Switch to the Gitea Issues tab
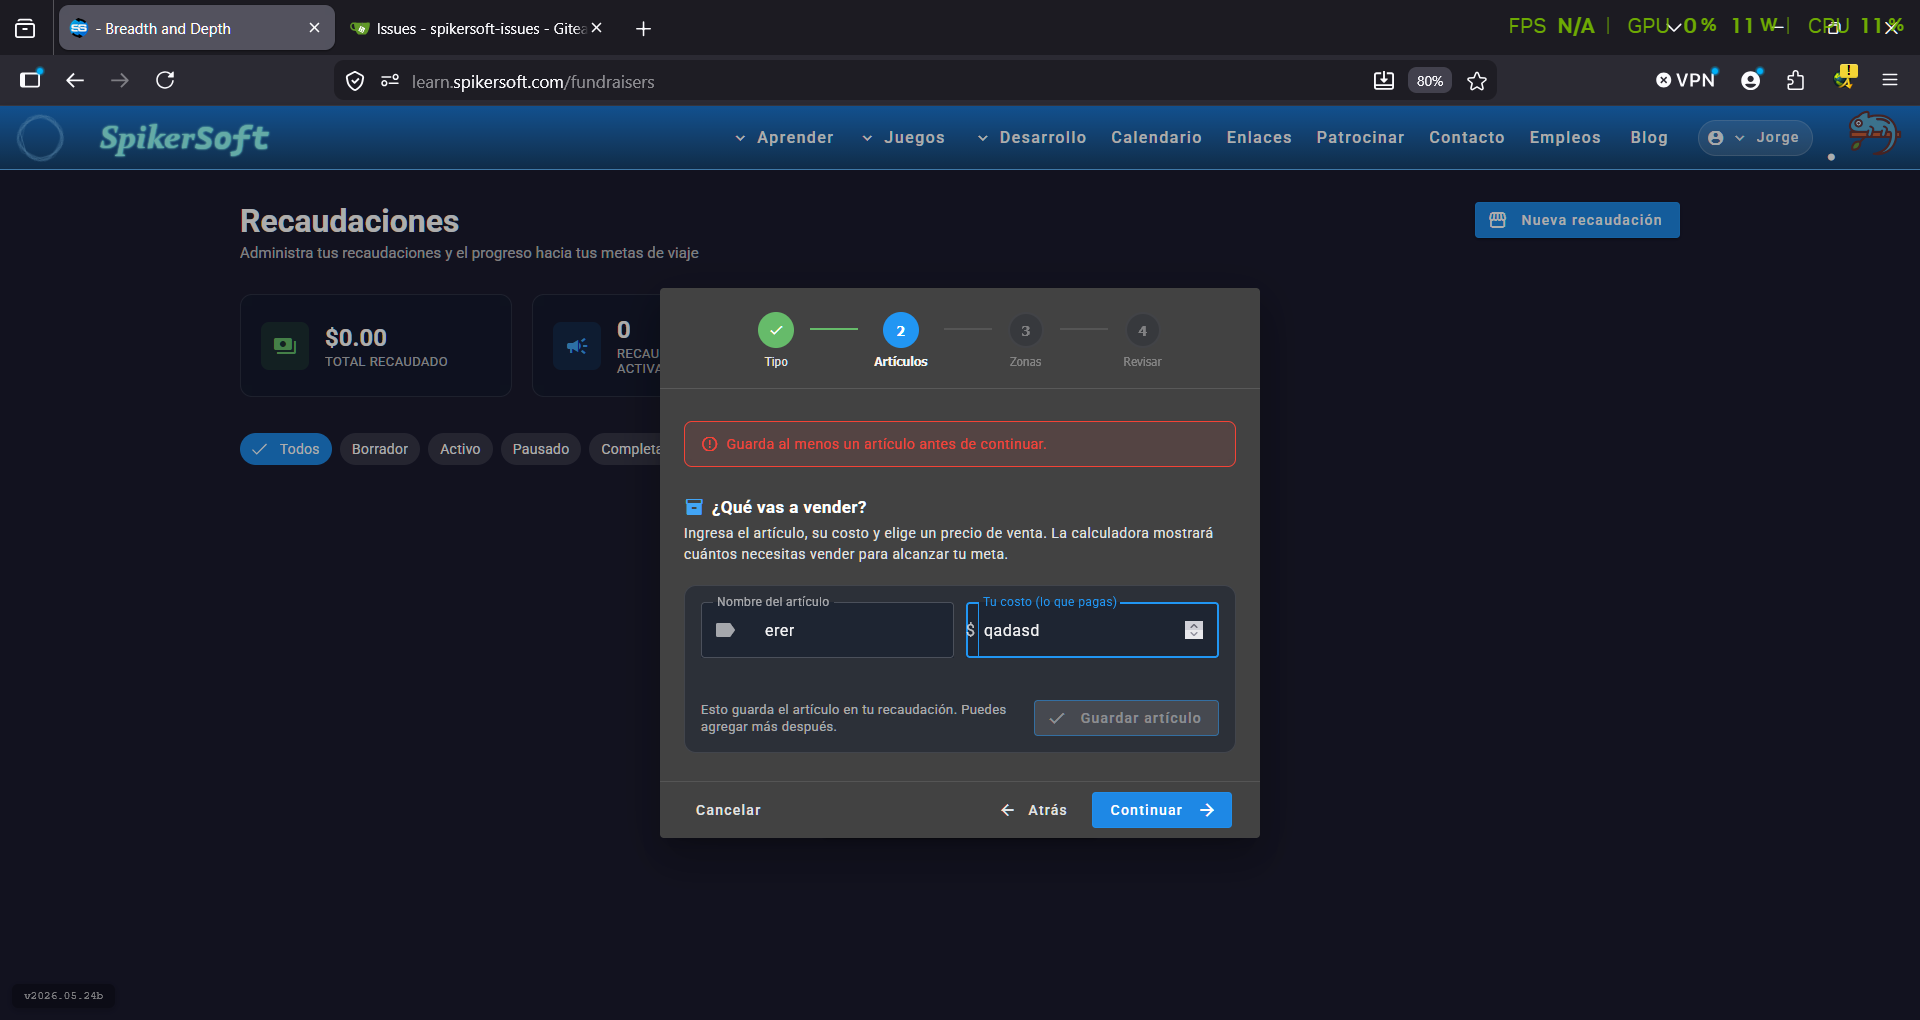Viewport: 1920px width, 1020px height. 468,29
